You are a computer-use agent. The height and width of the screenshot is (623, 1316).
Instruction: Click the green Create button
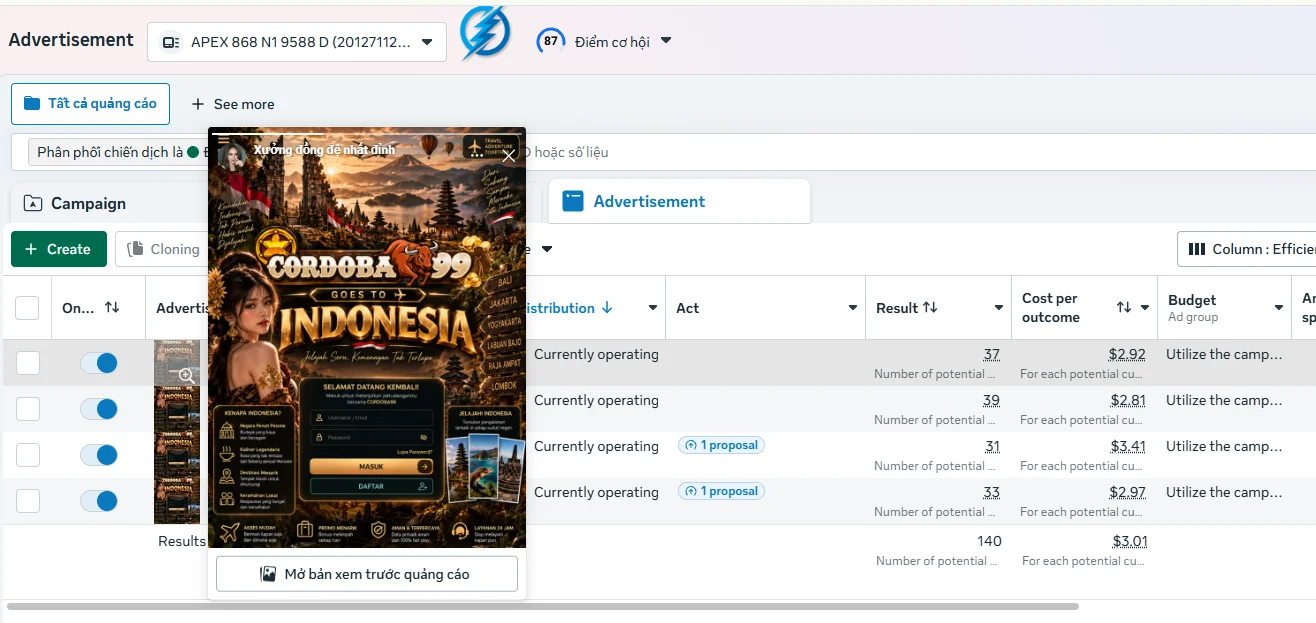tap(59, 249)
